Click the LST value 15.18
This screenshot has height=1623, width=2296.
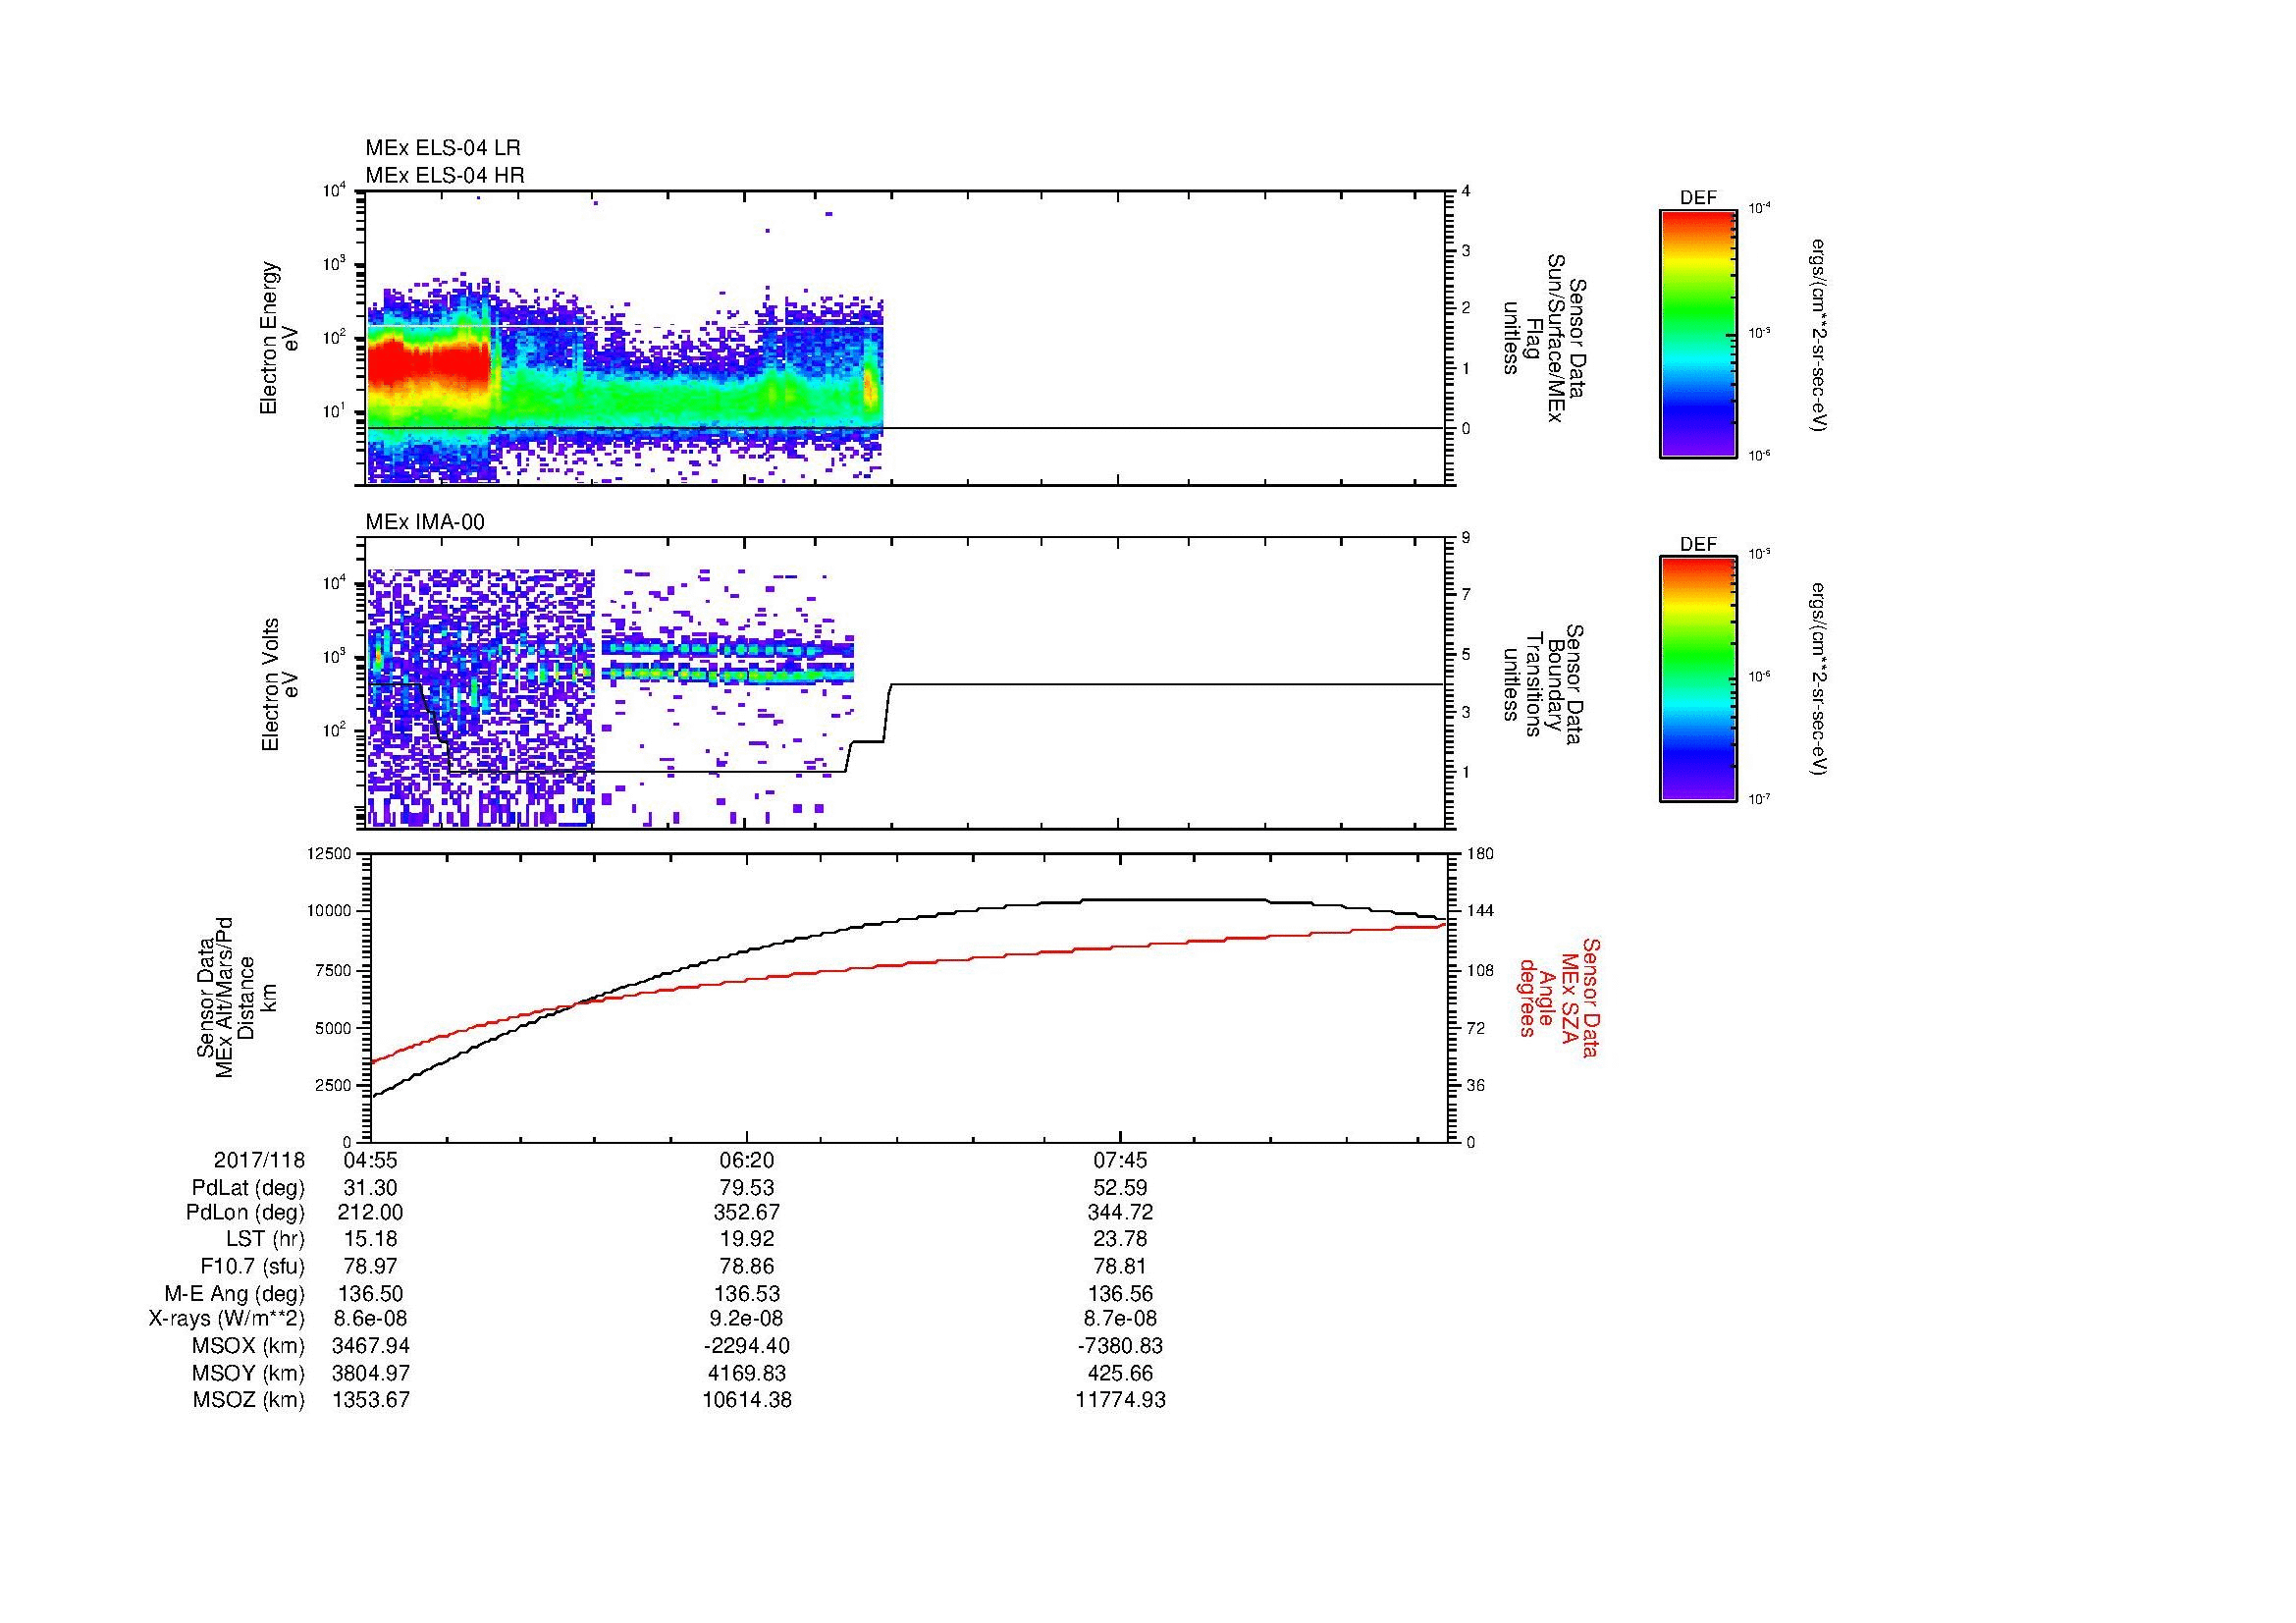point(370,1239)
